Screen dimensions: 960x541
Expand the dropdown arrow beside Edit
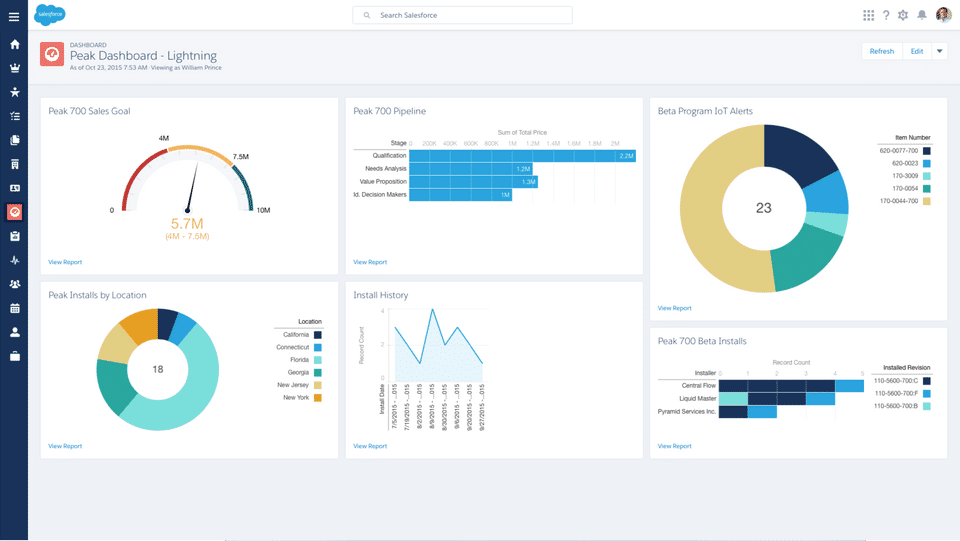click(939, 51)
